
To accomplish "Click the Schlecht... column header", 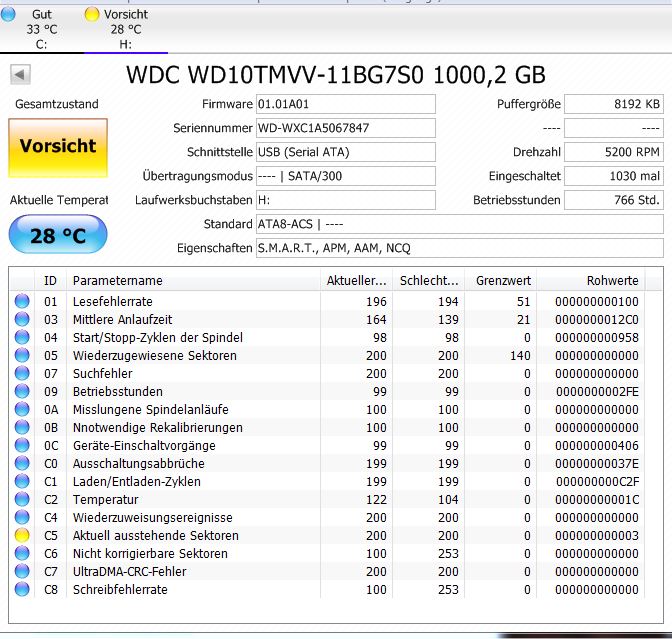I will click(429, 281).
